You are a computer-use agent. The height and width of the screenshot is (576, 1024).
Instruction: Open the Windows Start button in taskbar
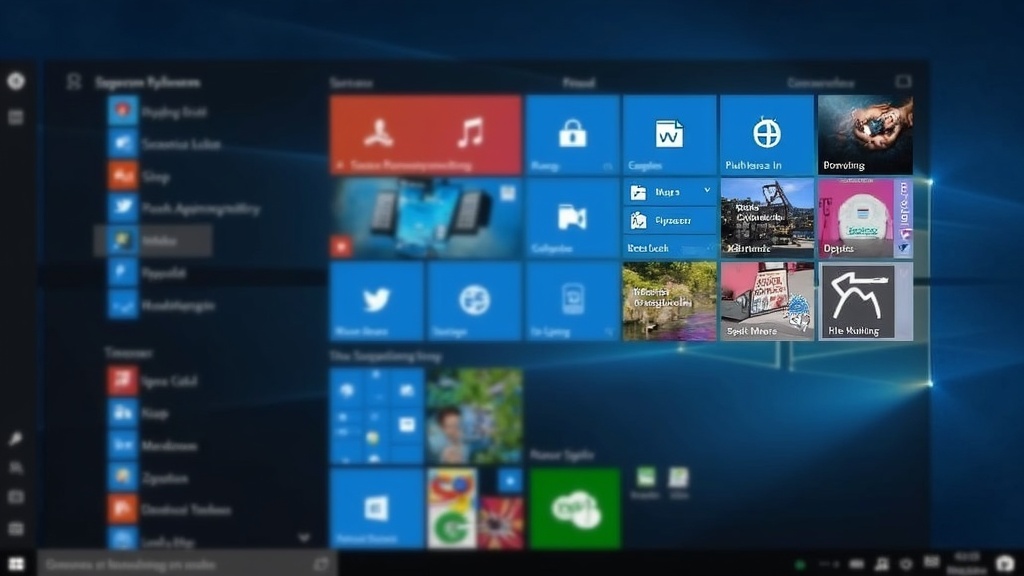click(16, 564)
